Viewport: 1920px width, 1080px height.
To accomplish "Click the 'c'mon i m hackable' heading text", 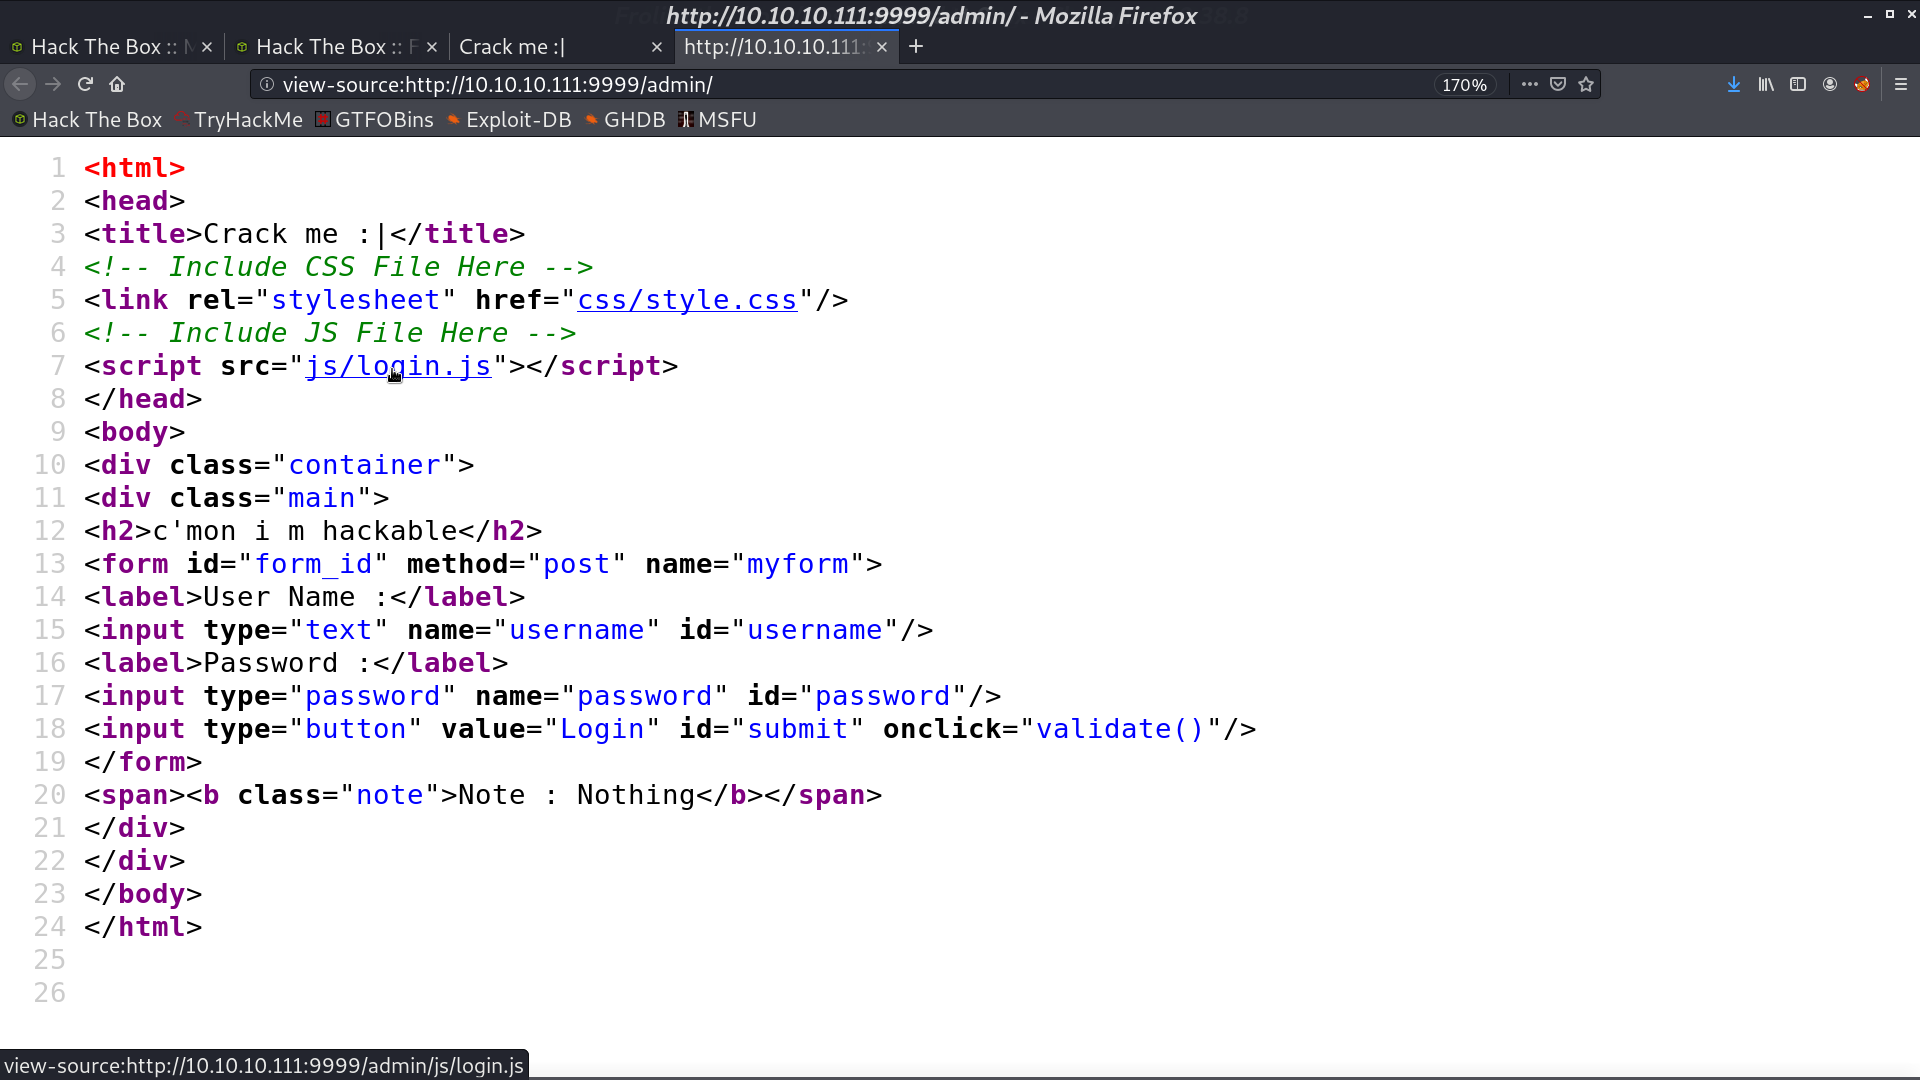I will tap(305, 531).
